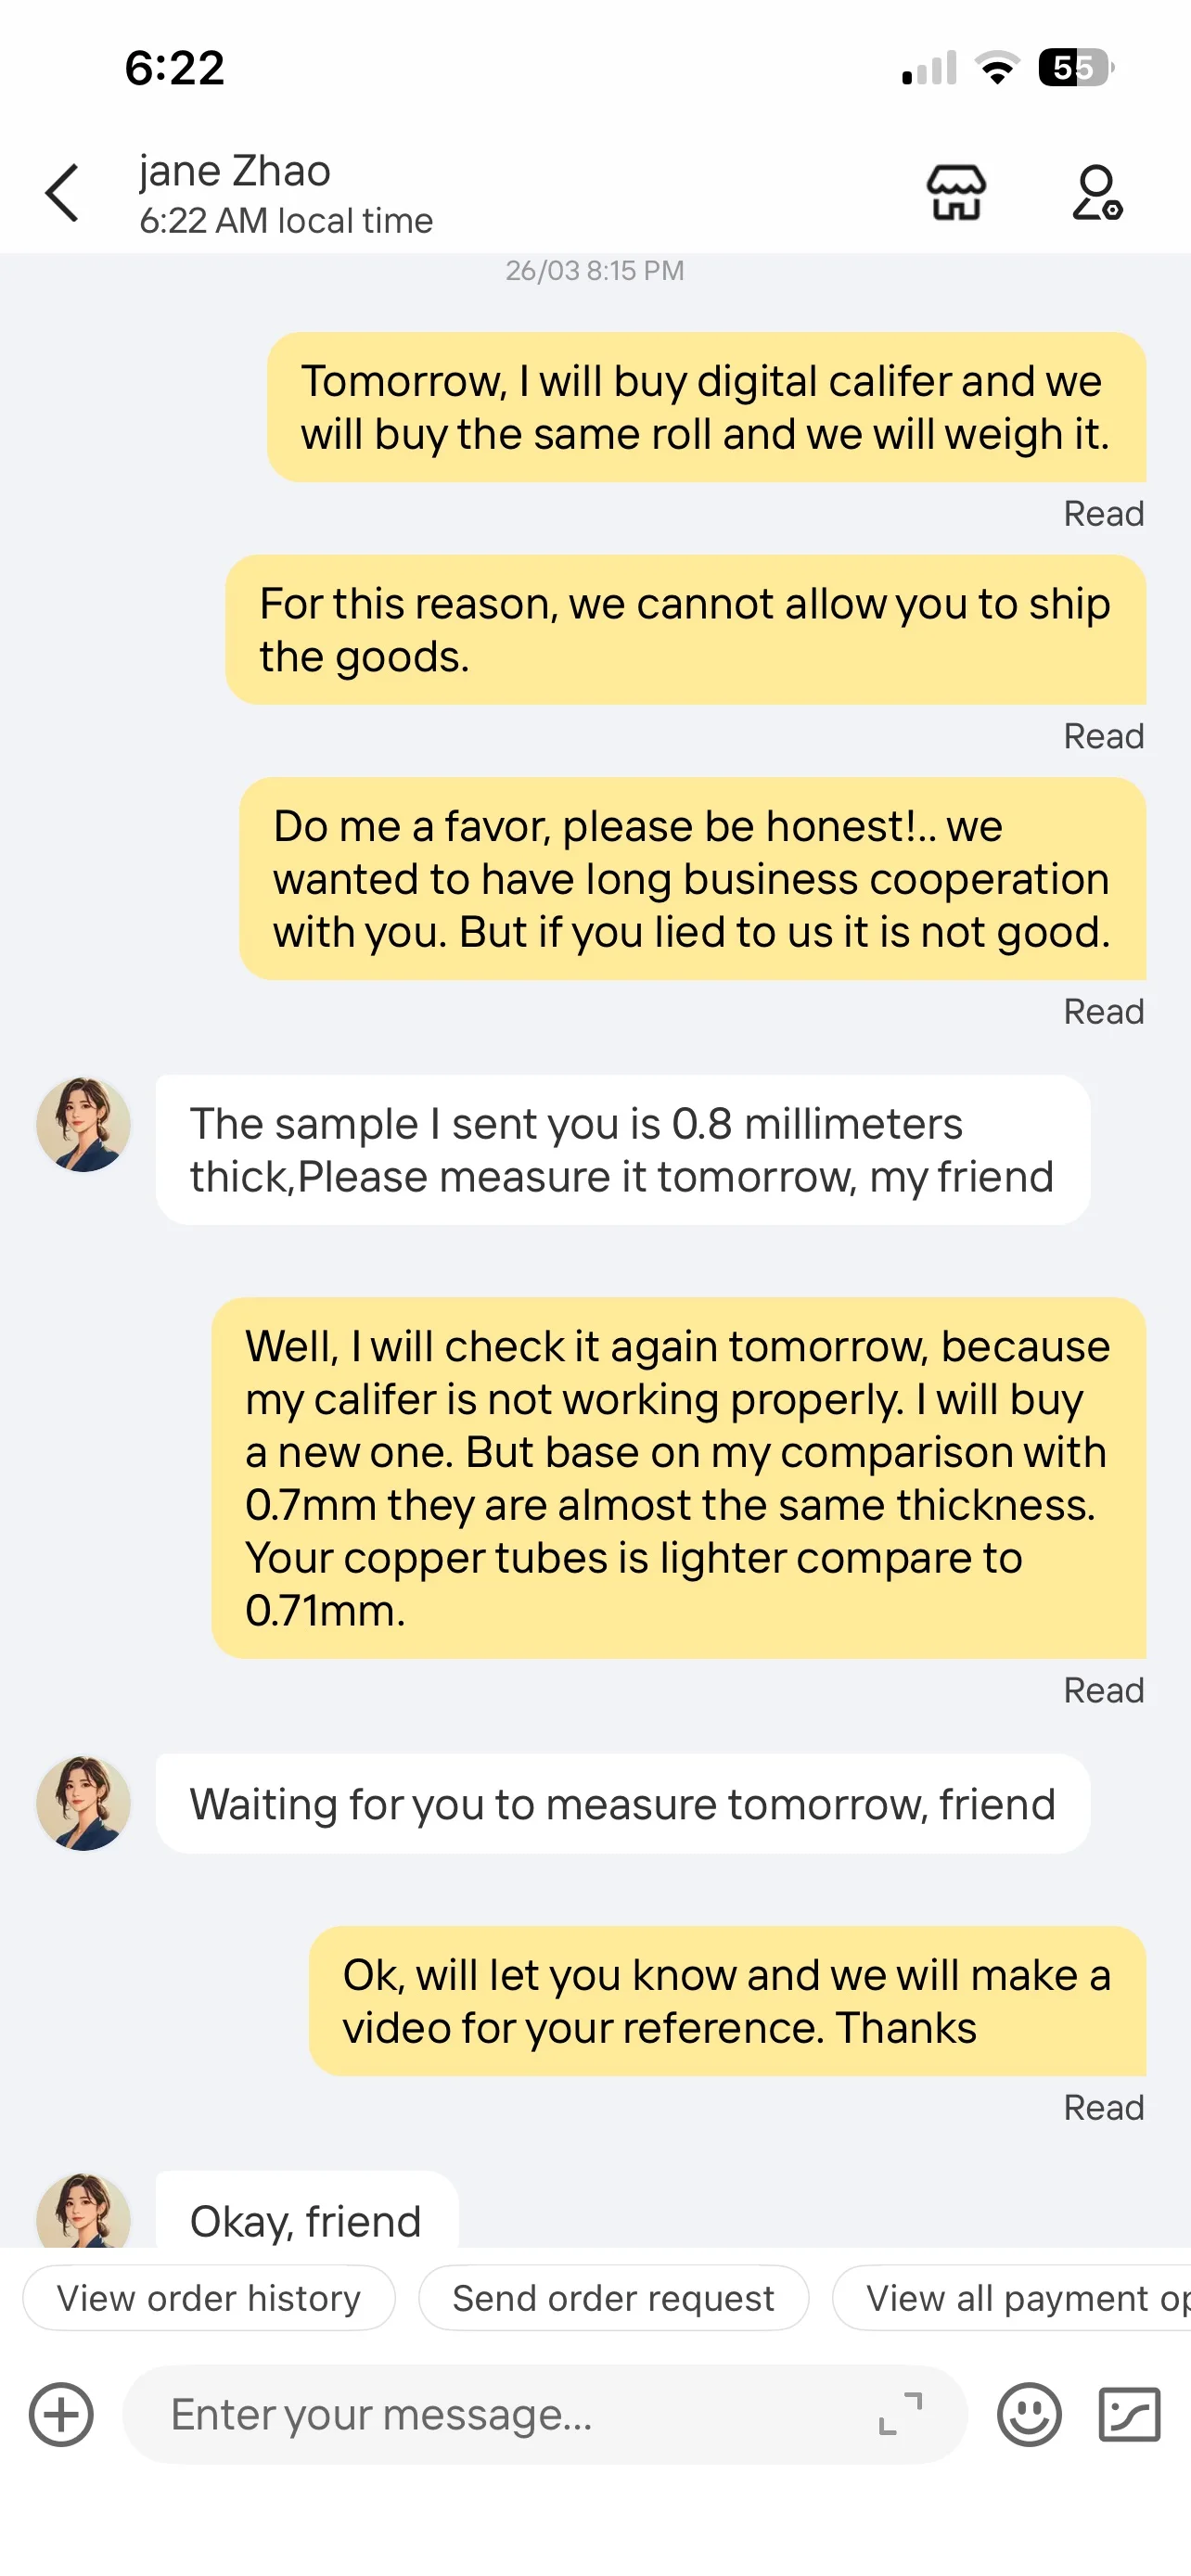The image size is (1191, 2576).
Task: Tap the "Ok, will let you know" message
Action: (x=727, y=2001)
